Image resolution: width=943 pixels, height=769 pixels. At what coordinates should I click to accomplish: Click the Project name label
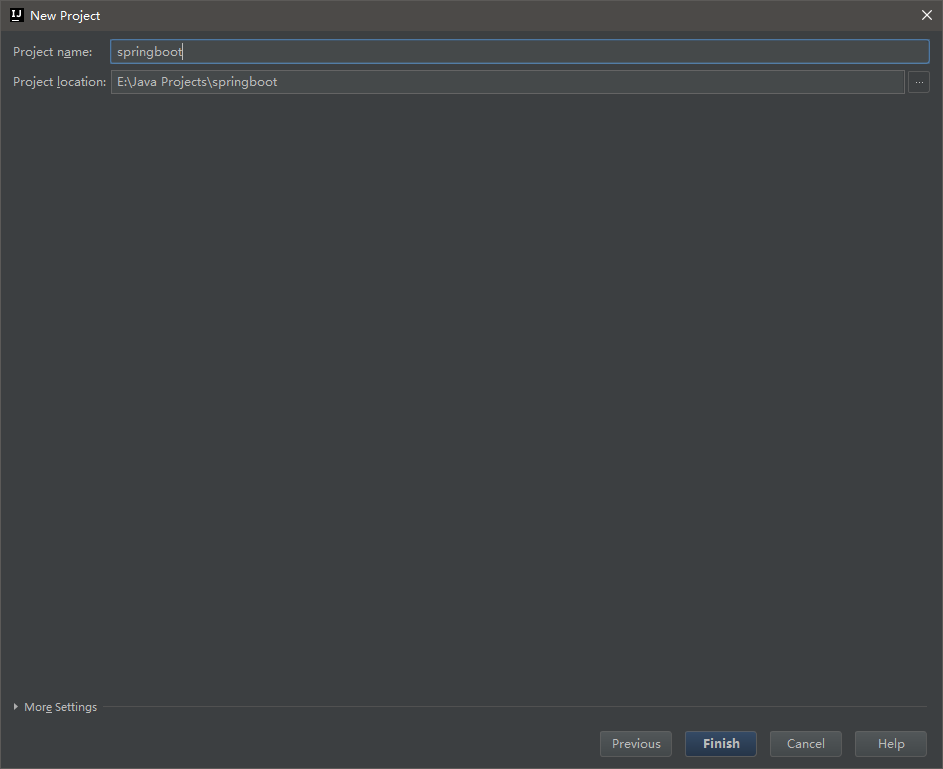point(52,52)
